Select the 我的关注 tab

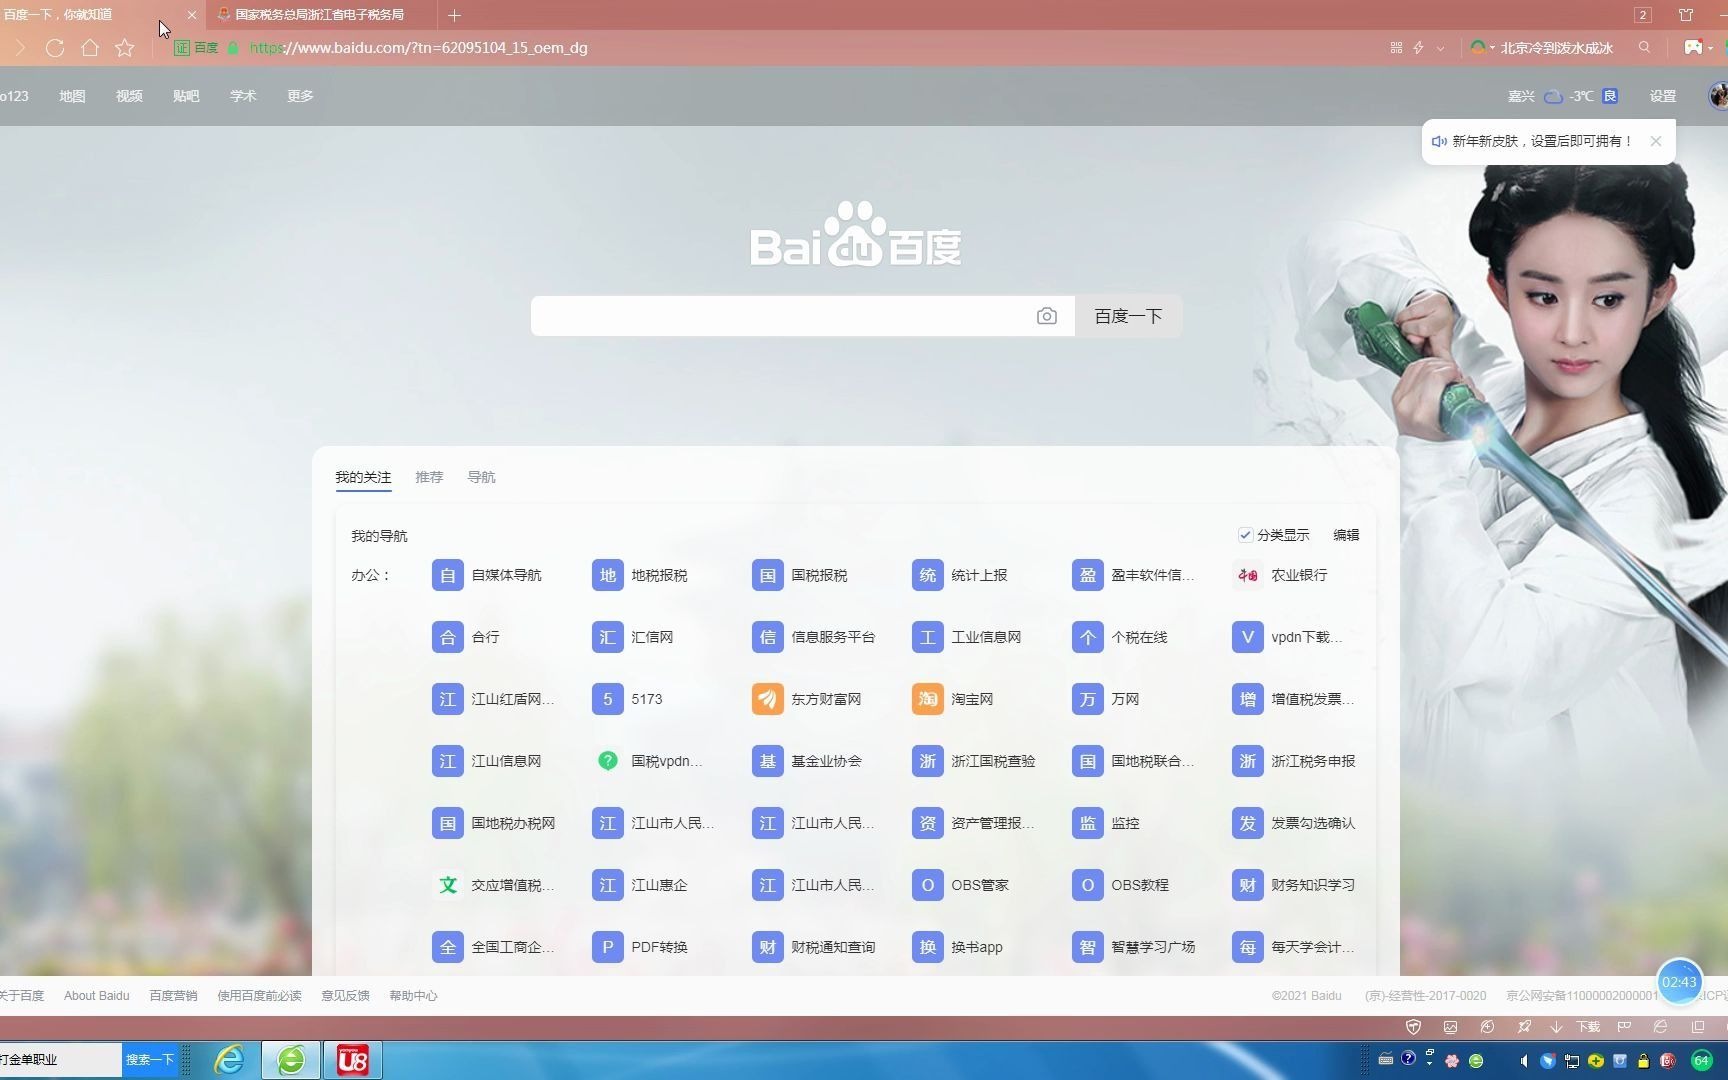363,477
